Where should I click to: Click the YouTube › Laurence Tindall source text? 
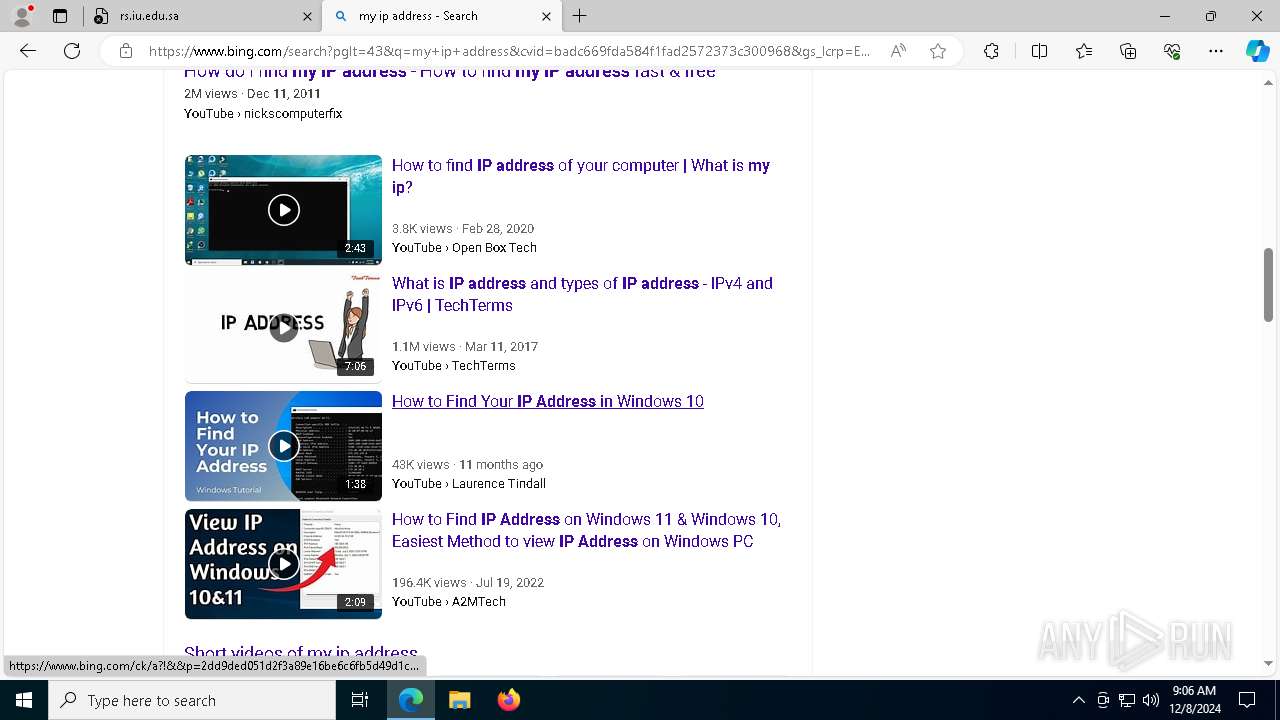point(469,483)
